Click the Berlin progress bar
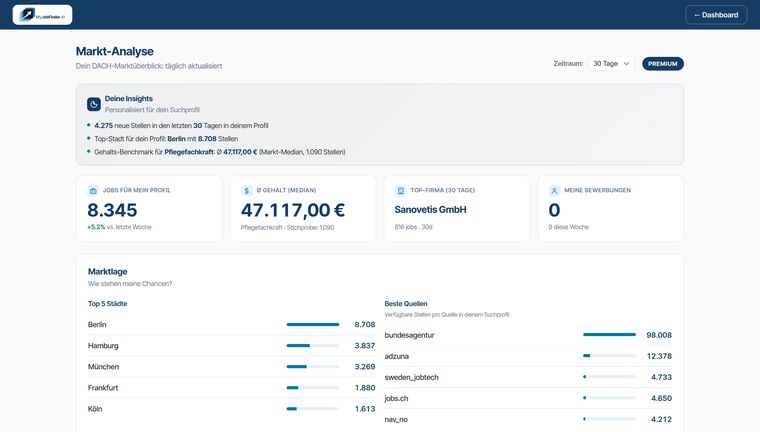Image resolution: width=760 pixels, height=432 pixels. (313, 324)
